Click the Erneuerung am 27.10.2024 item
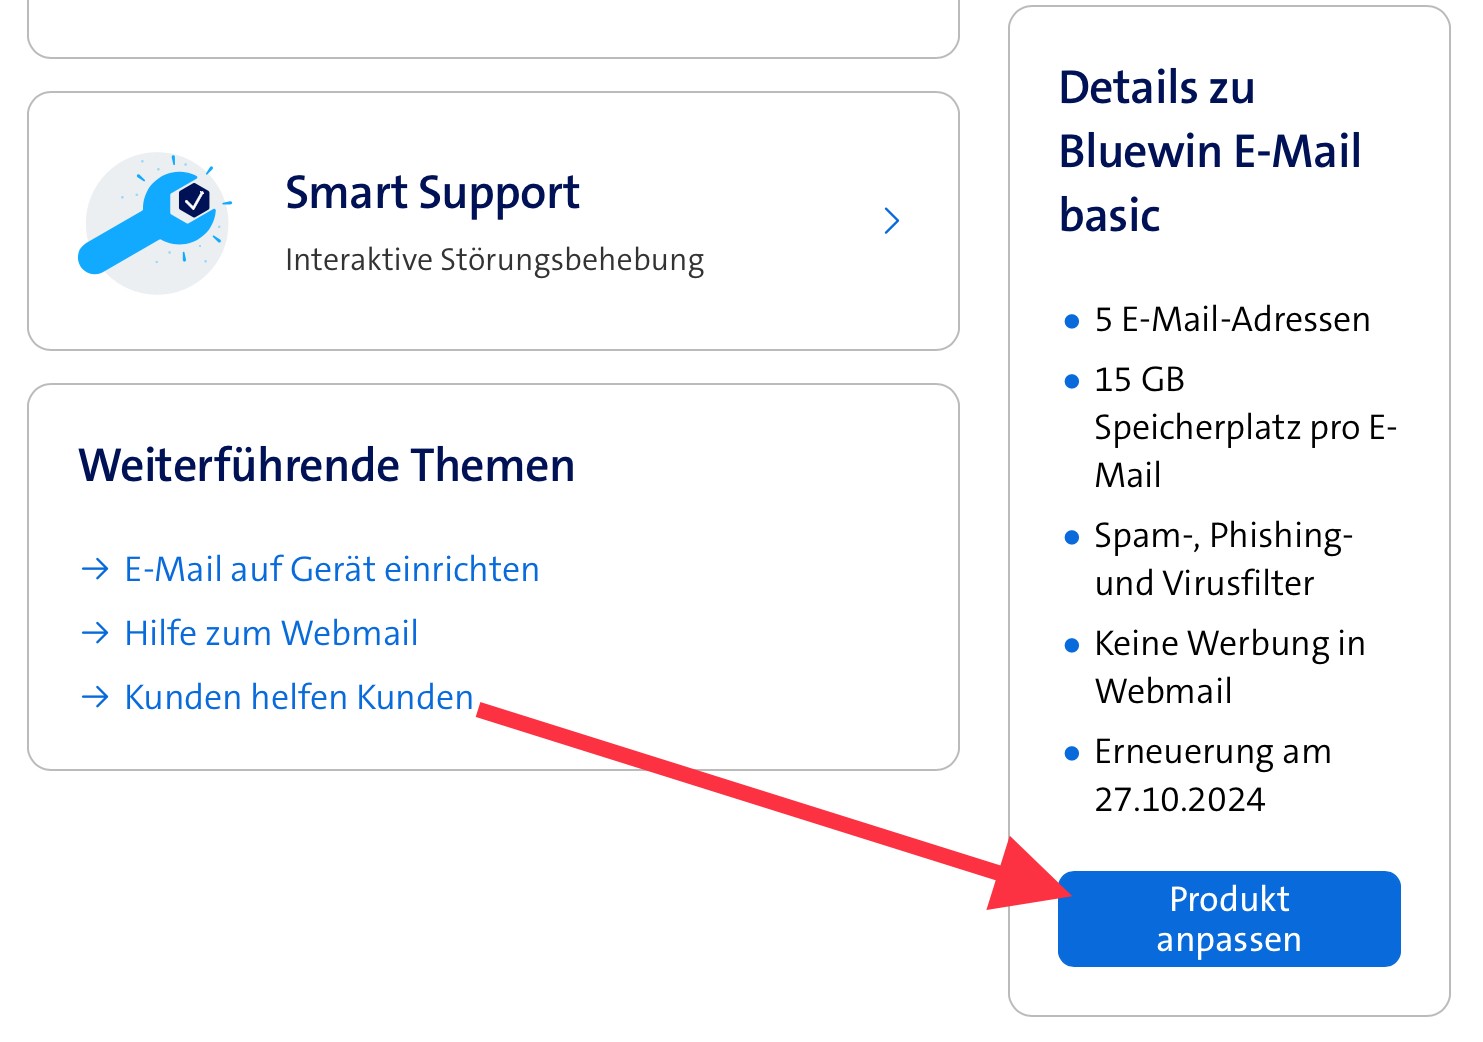This screenshot has height=1042, width=1483. pyautogui.click(x=1212, y=775)
